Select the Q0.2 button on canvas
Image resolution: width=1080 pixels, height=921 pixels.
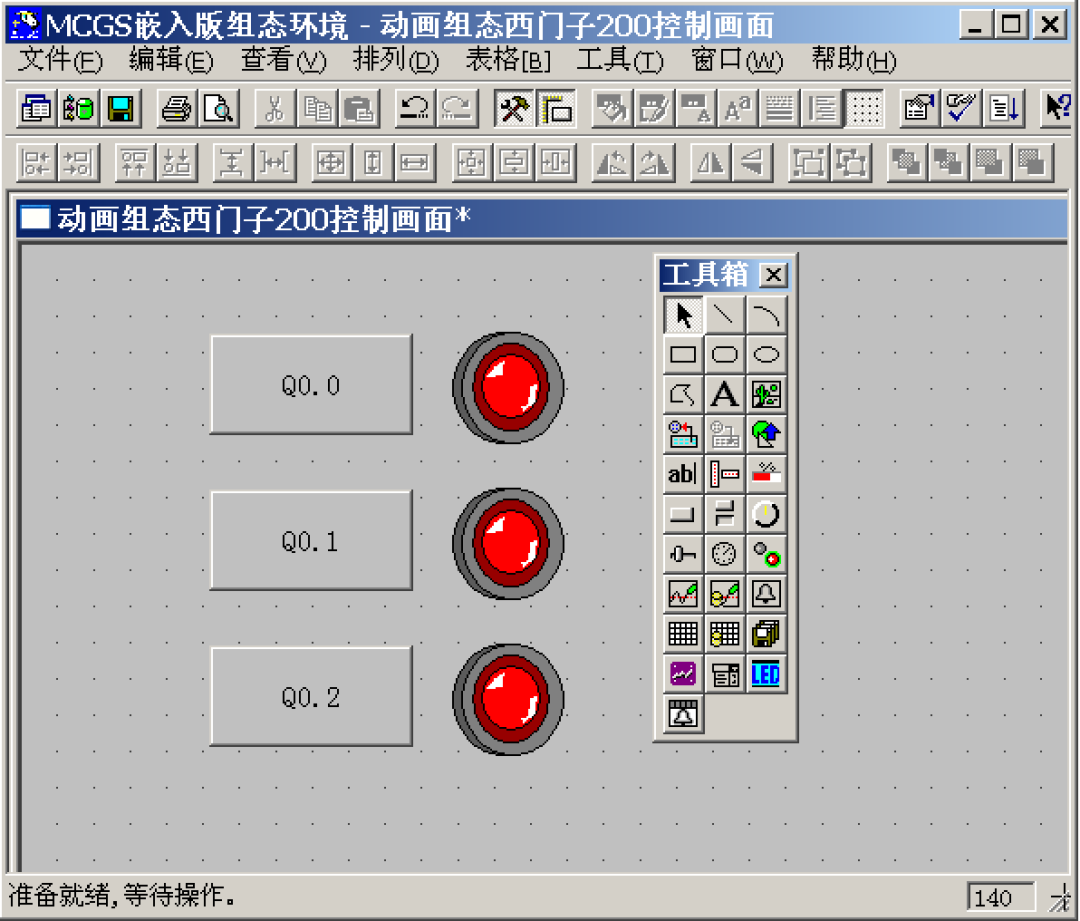coord(311,696)
